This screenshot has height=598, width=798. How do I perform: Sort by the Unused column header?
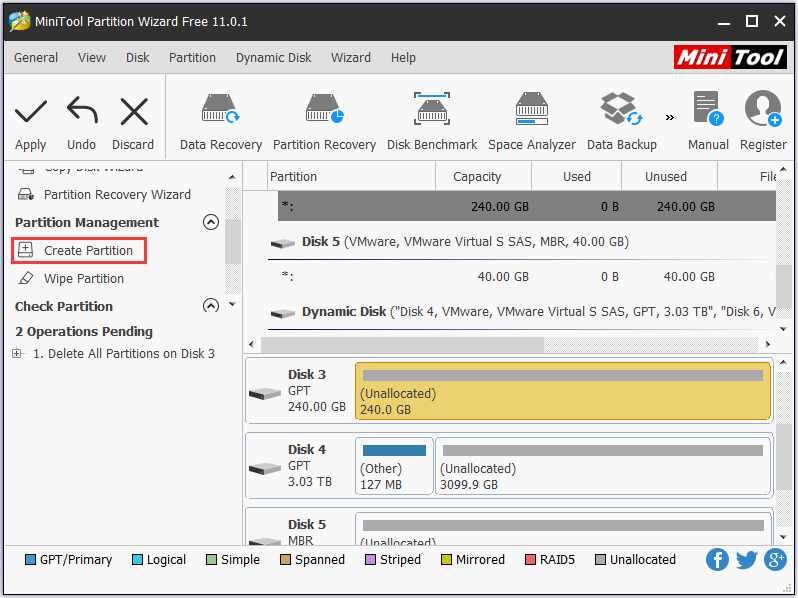click(x=669, y=176)
